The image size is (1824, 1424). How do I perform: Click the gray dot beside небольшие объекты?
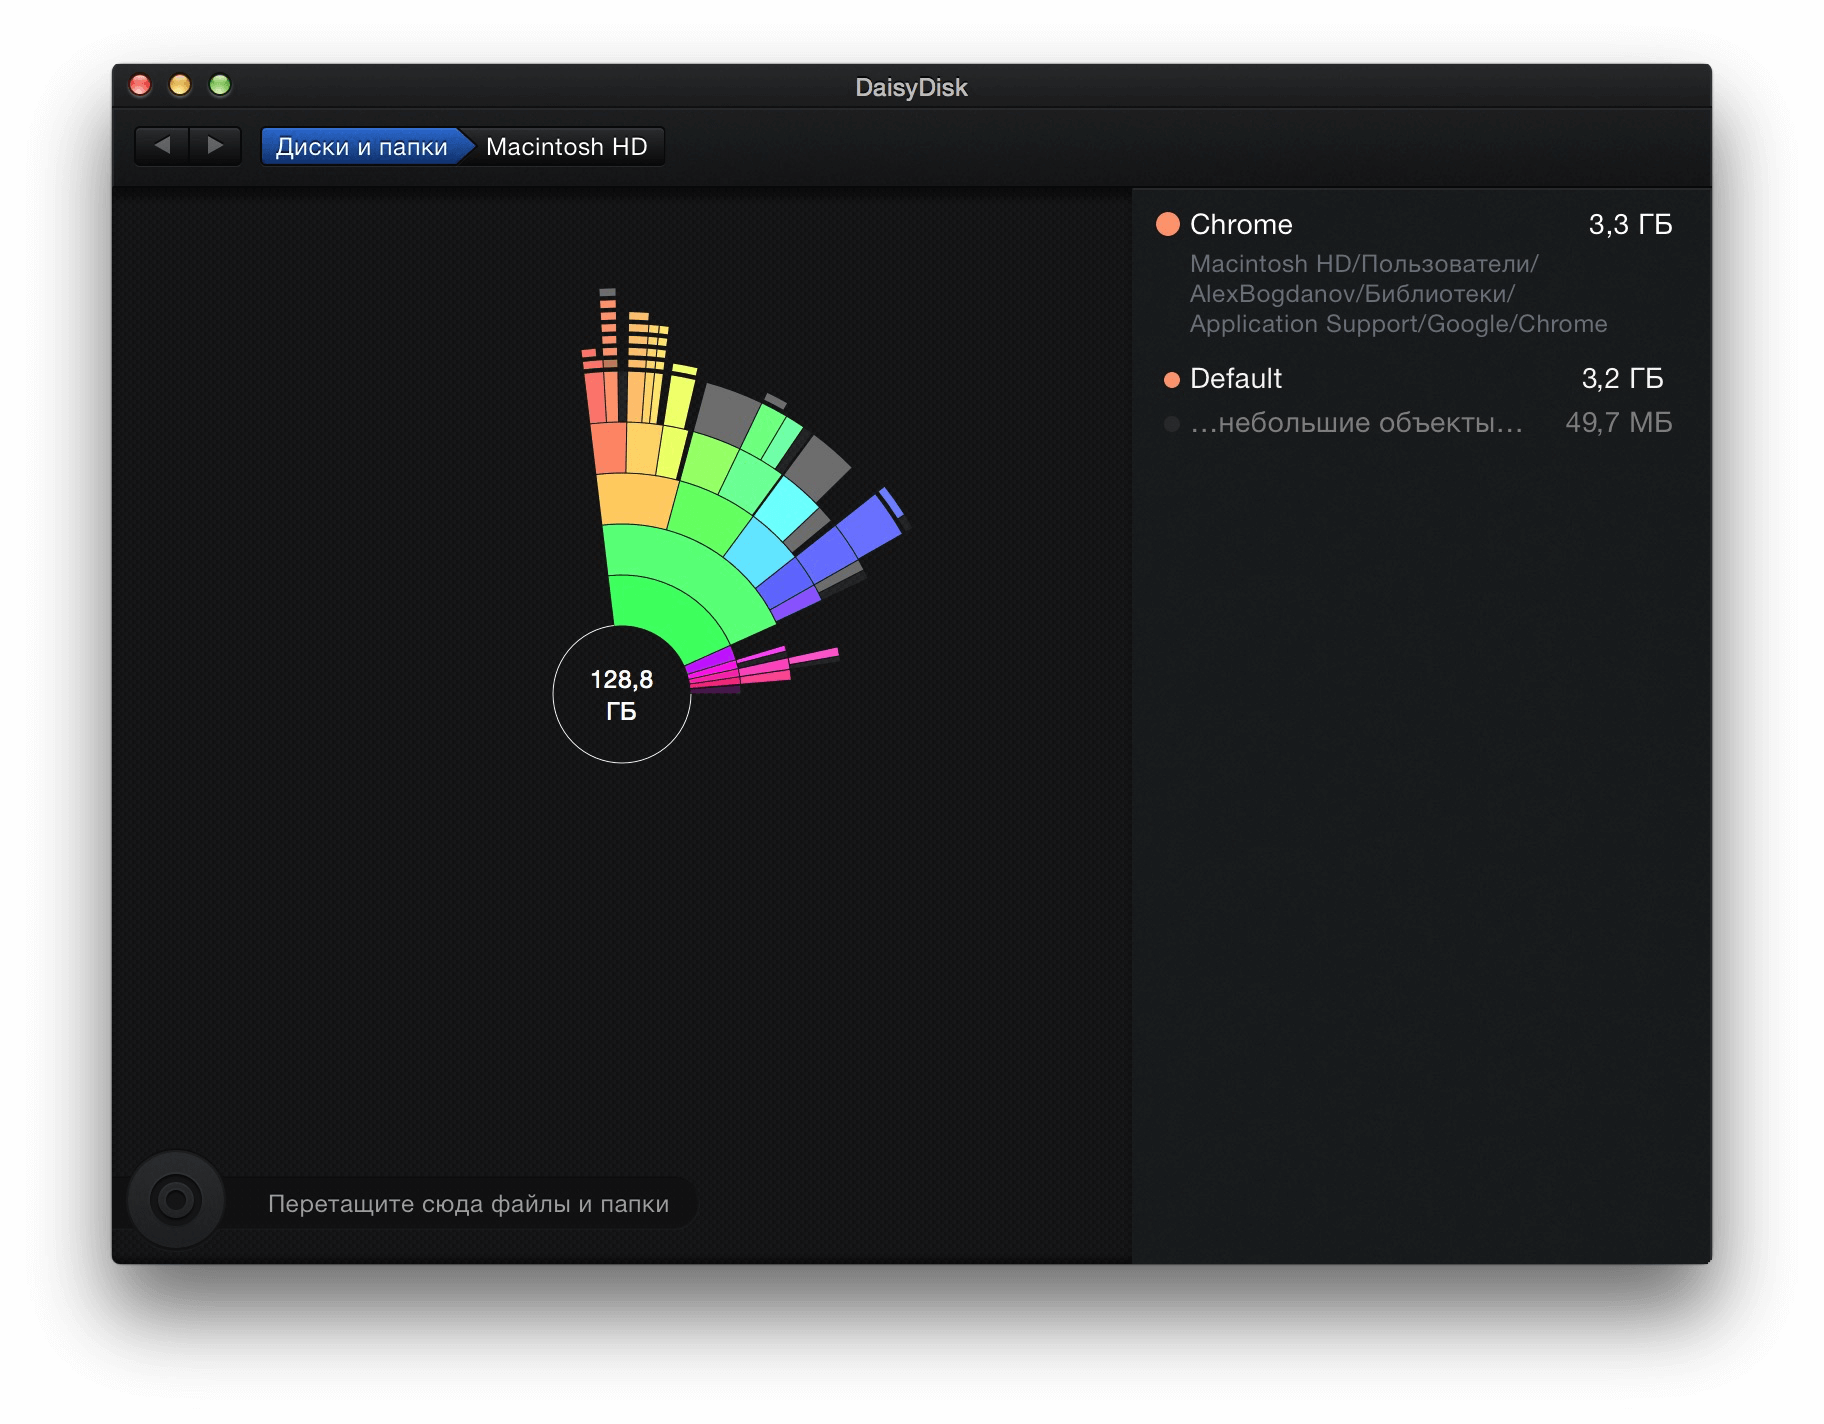pos(1171,424)
